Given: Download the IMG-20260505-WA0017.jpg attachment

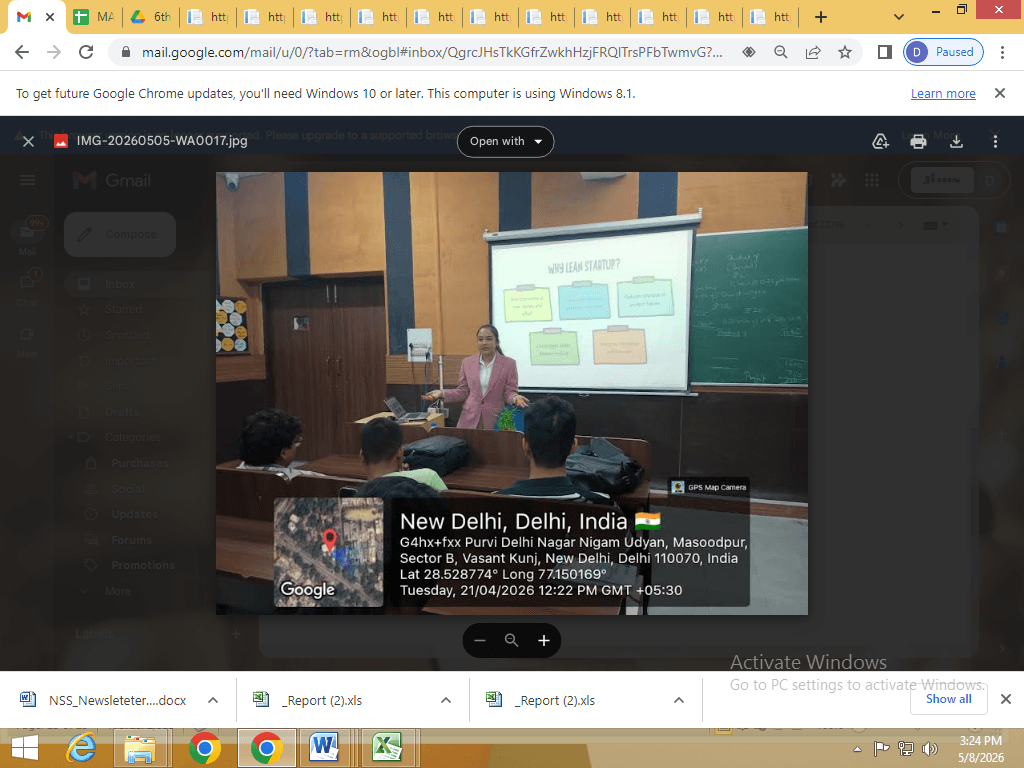Looking at the screenshot, I should click(x=956, y=141).
